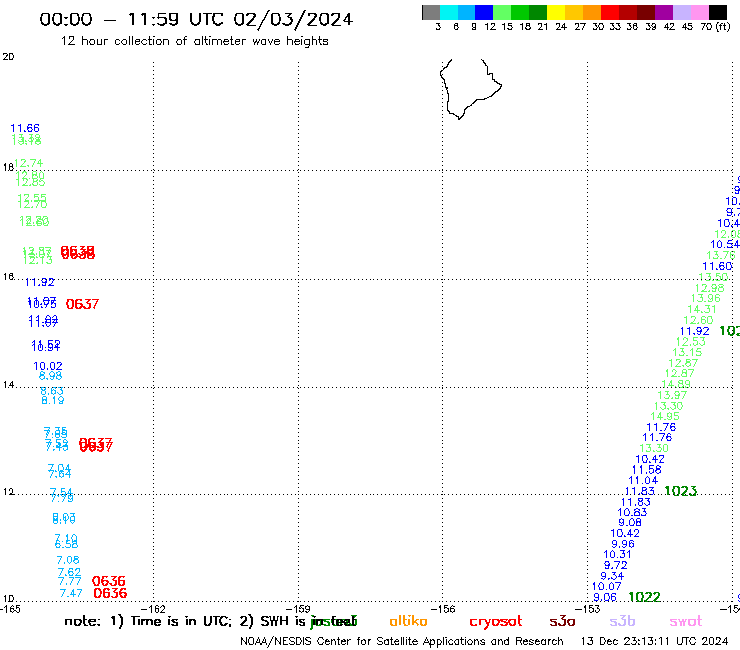Select the bright red swatch in the legend

[610, 12]
